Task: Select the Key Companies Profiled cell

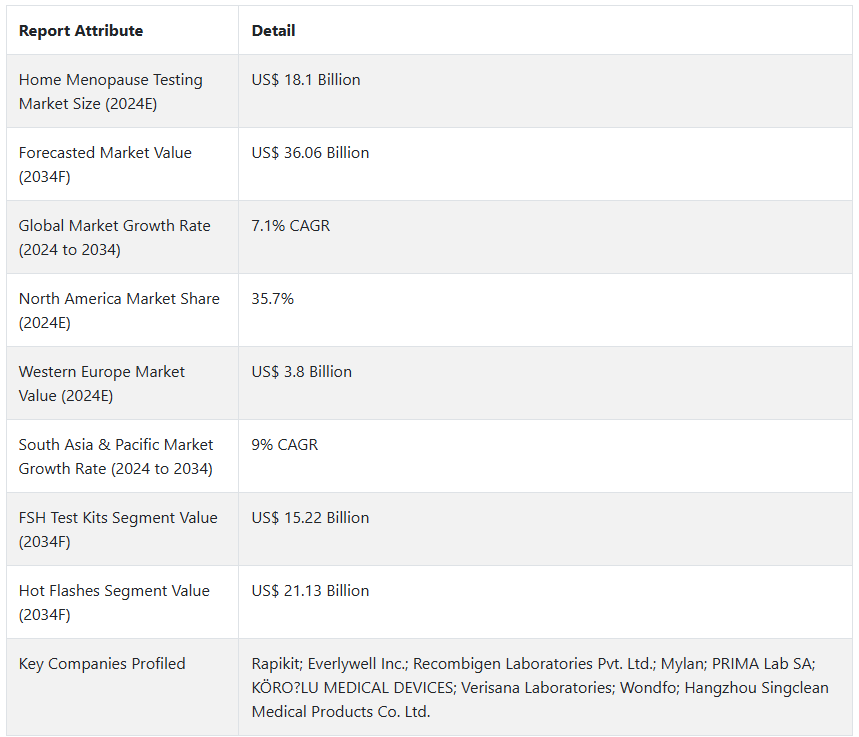Action: pyautogui.click(x=102, y=664)
